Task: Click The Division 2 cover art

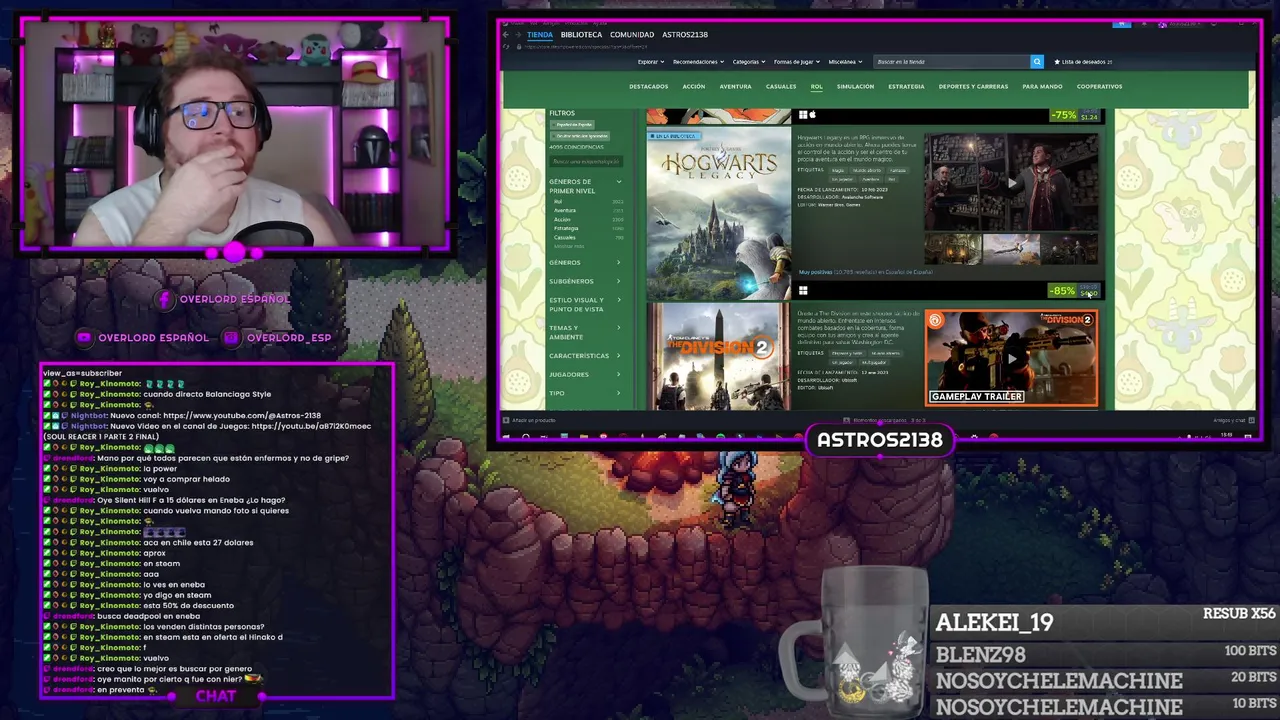Action: pyautogui.click(x=718, y=358)
